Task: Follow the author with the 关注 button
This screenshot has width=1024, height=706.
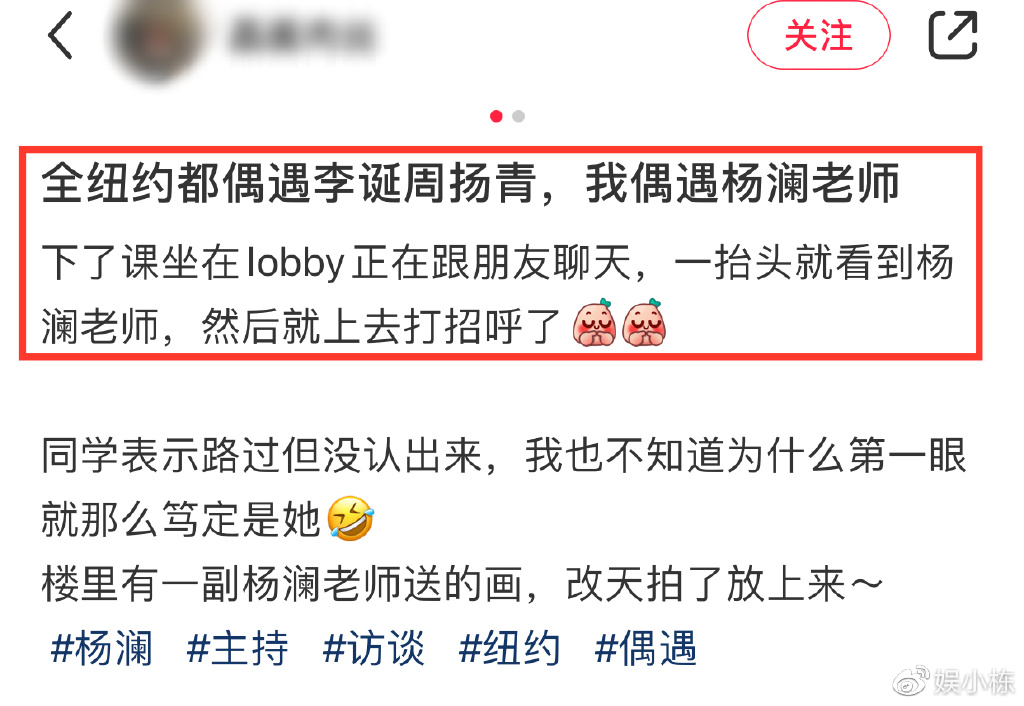Action: pyautogui.click(x=818, y=35)
